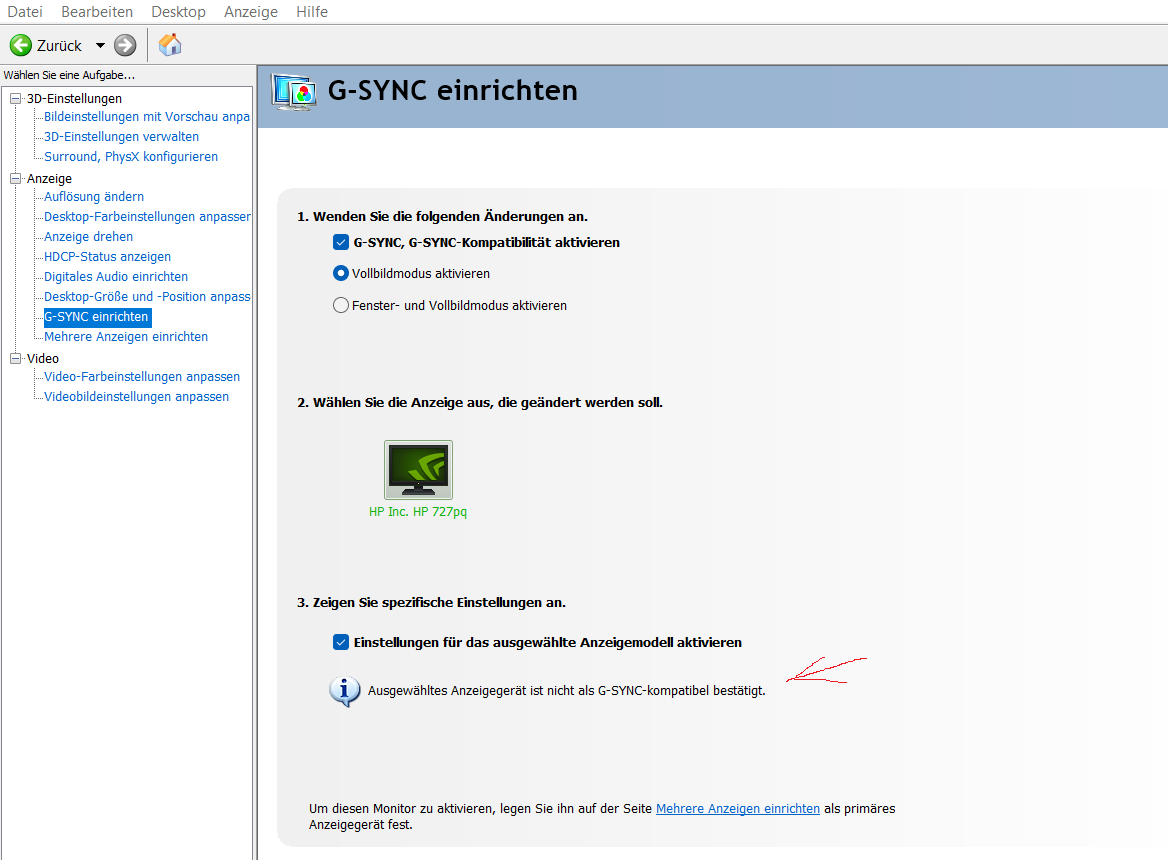Click the HP Inc. HP 727pq label
This screenshot has width=1168, height=860.
418,512
